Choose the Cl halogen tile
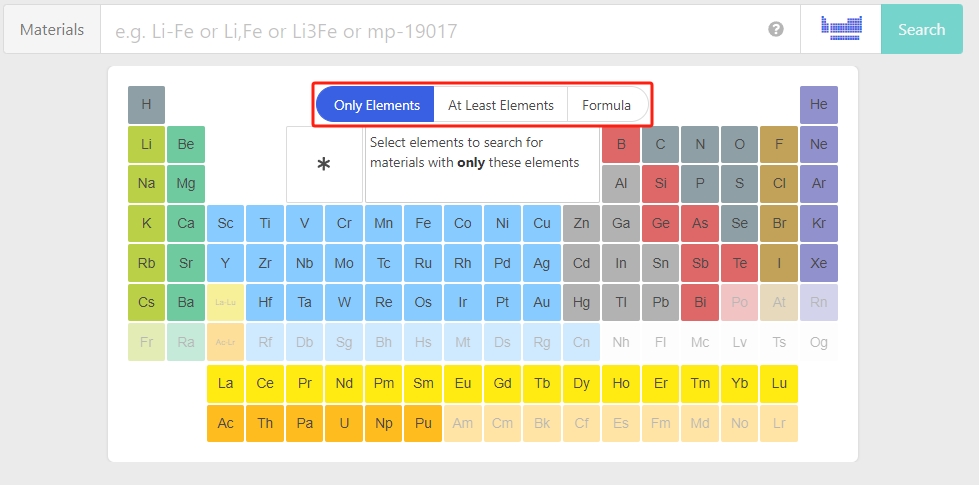 [x=779, y=184]
